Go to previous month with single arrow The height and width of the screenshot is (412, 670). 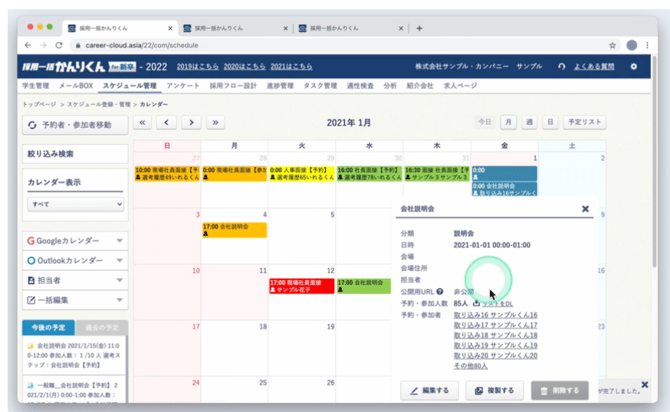coord(166,122)
